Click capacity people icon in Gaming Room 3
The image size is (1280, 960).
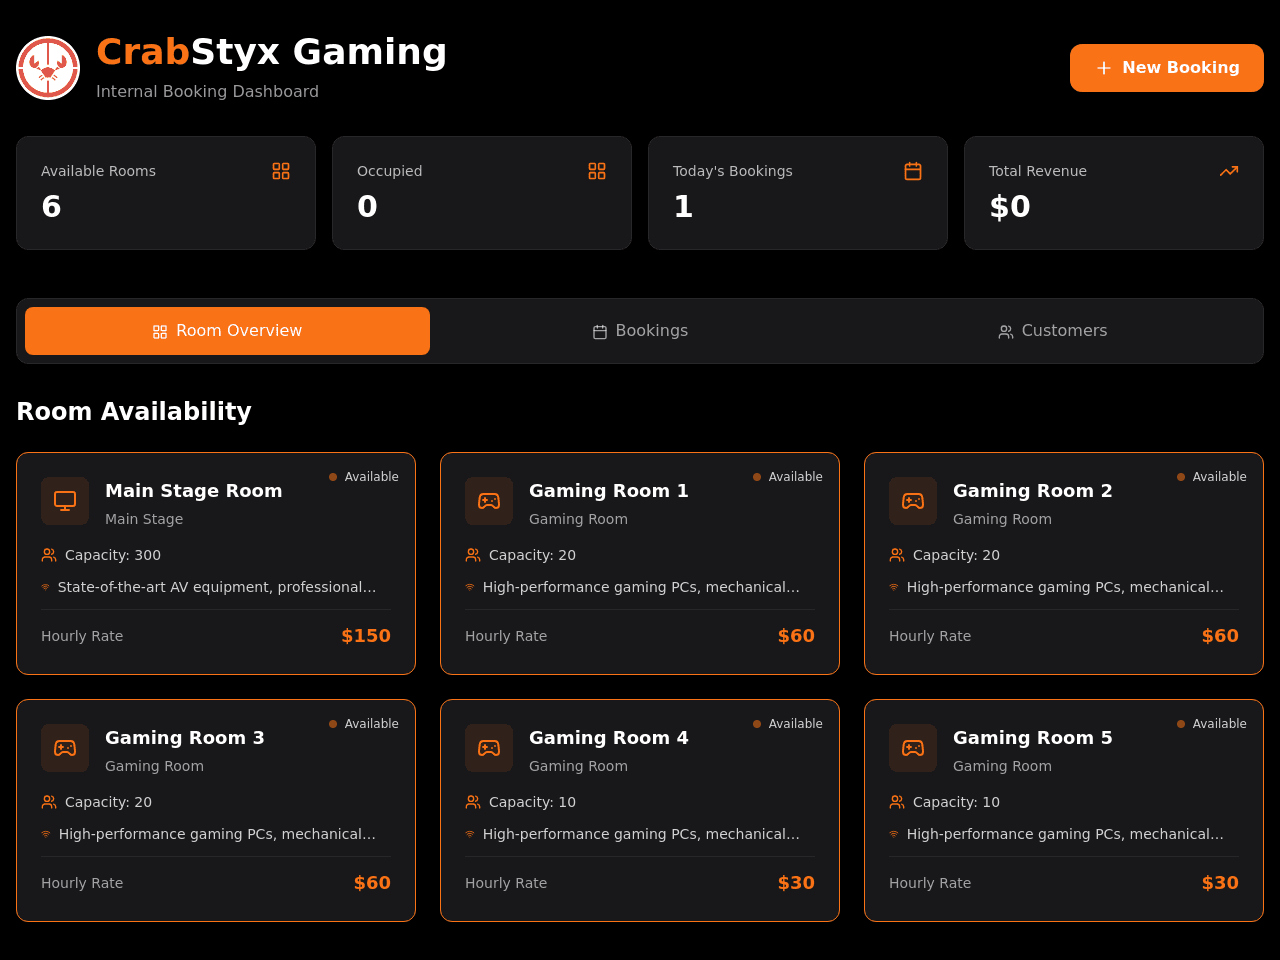[x=49, y=802]
